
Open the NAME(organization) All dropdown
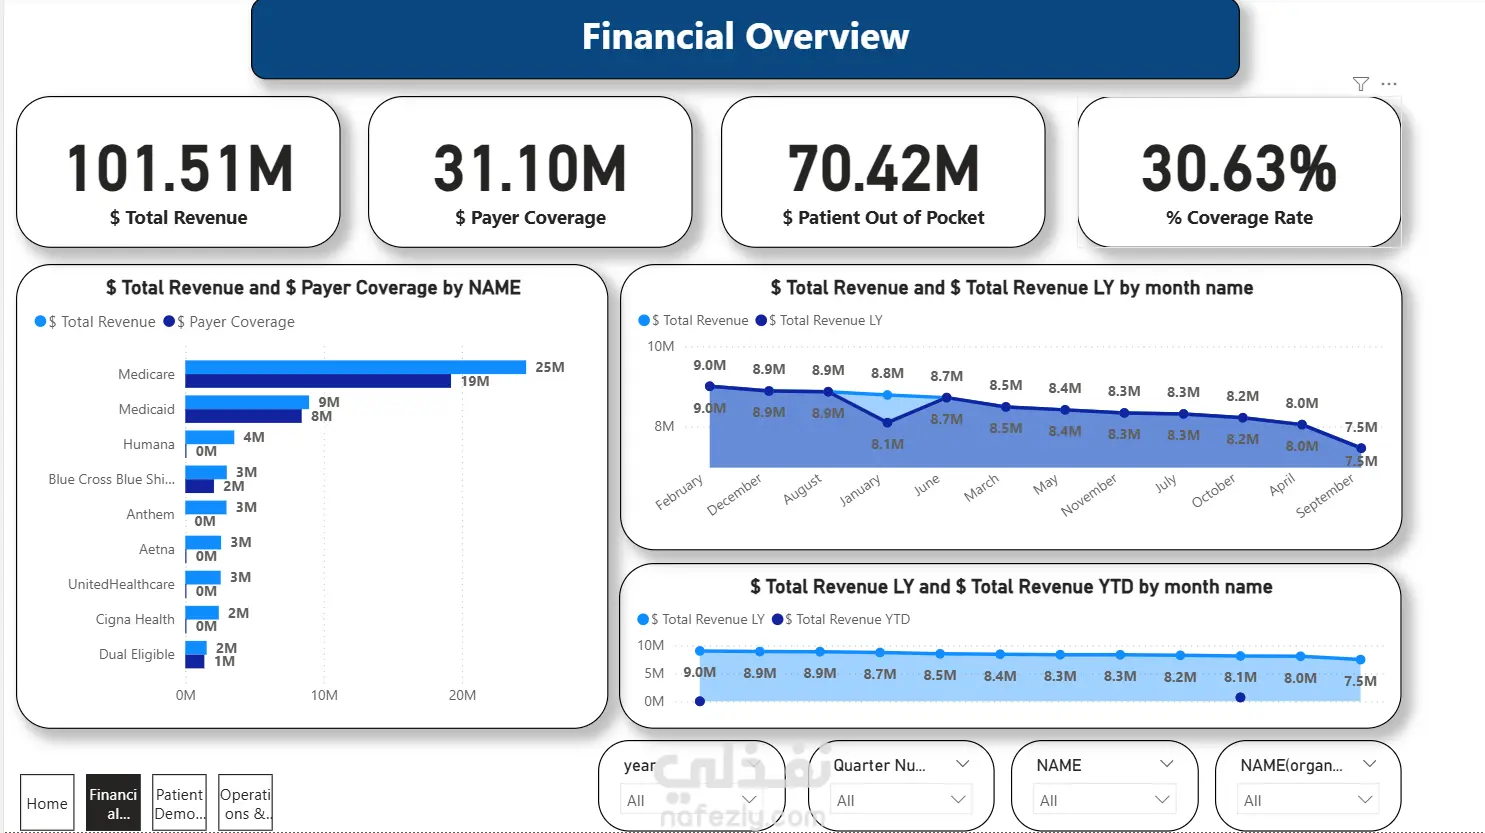(1308, 800)
